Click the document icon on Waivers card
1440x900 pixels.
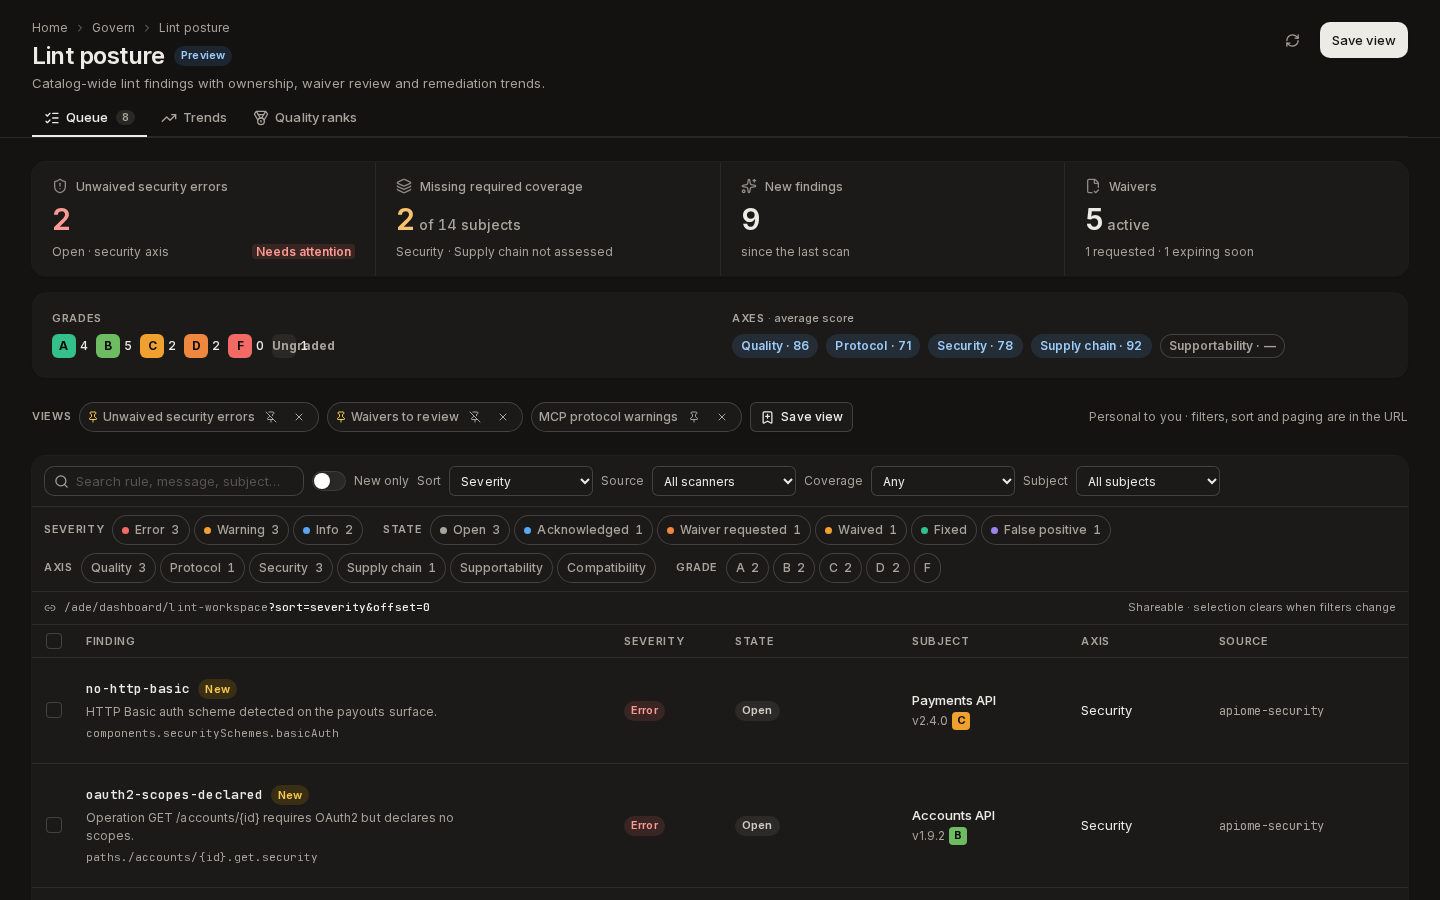coord(1093,186)
